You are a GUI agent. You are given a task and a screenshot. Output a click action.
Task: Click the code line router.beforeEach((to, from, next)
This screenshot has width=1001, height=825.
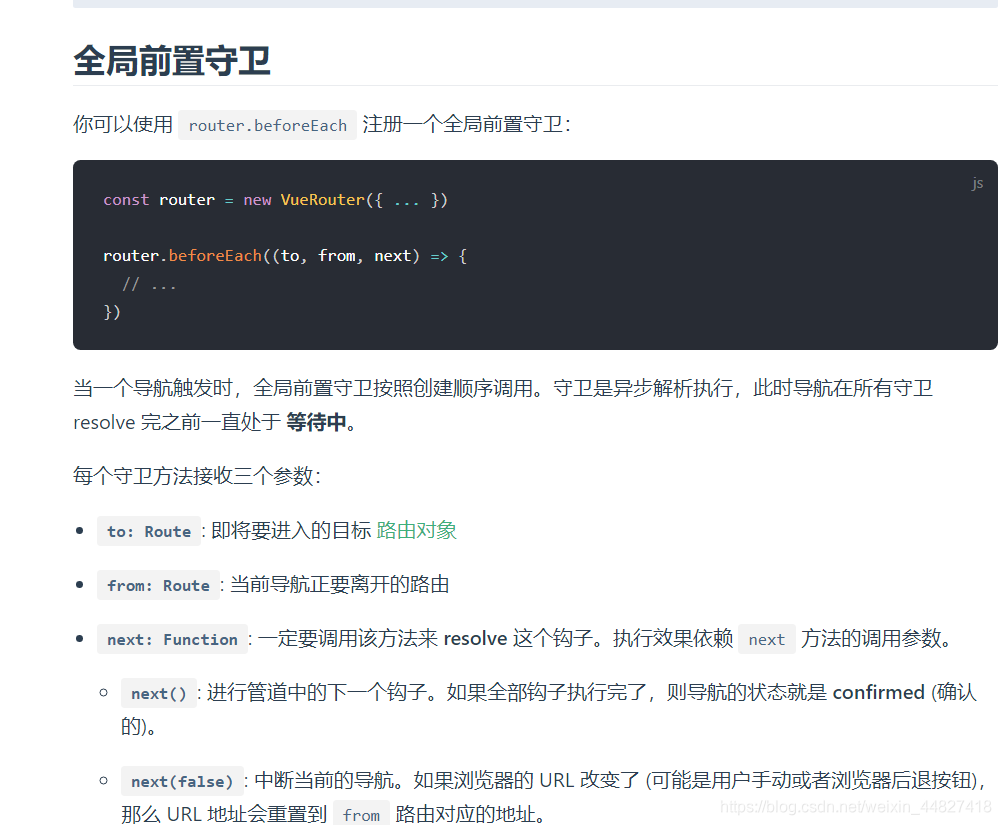click(285, 255)
